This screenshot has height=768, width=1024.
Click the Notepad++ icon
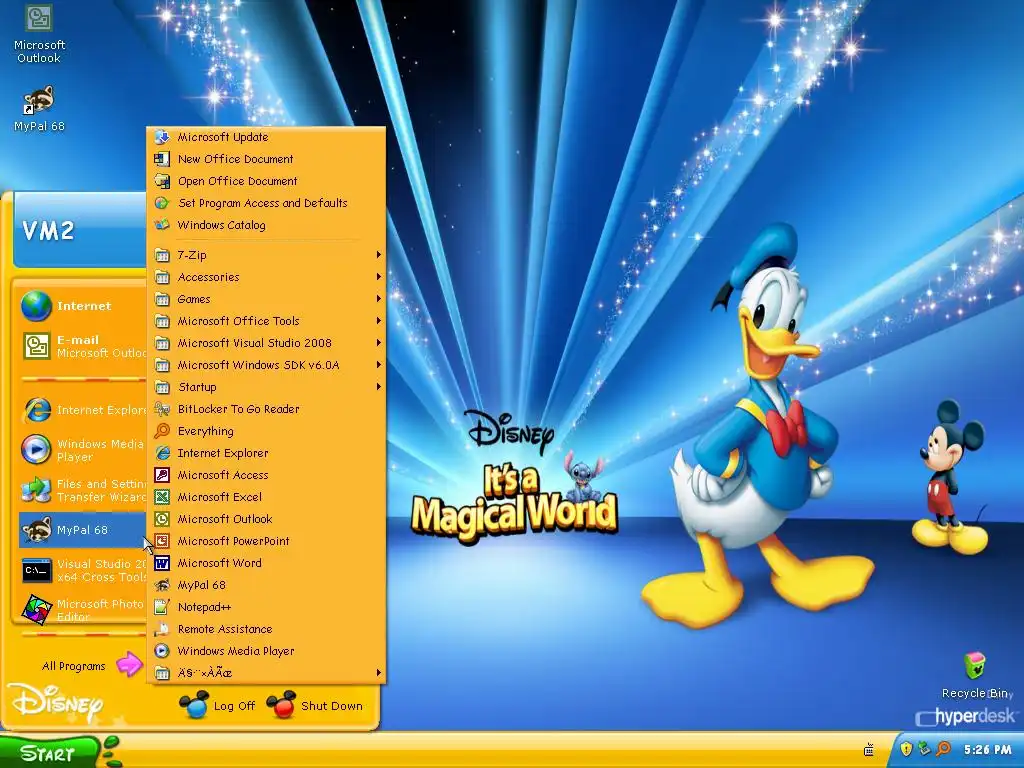click(x=162, y=607)
